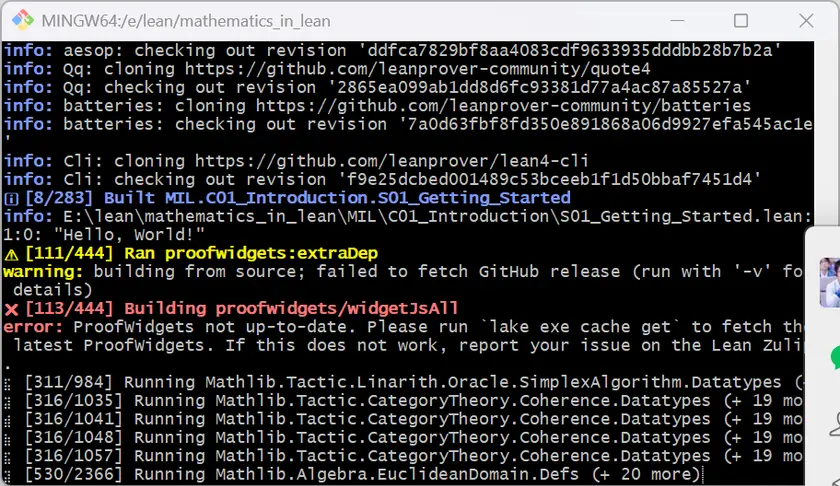This screenshot has height=486, width=840.
Task: Minimize the MINGW64 terminal window
Action: 685,21
